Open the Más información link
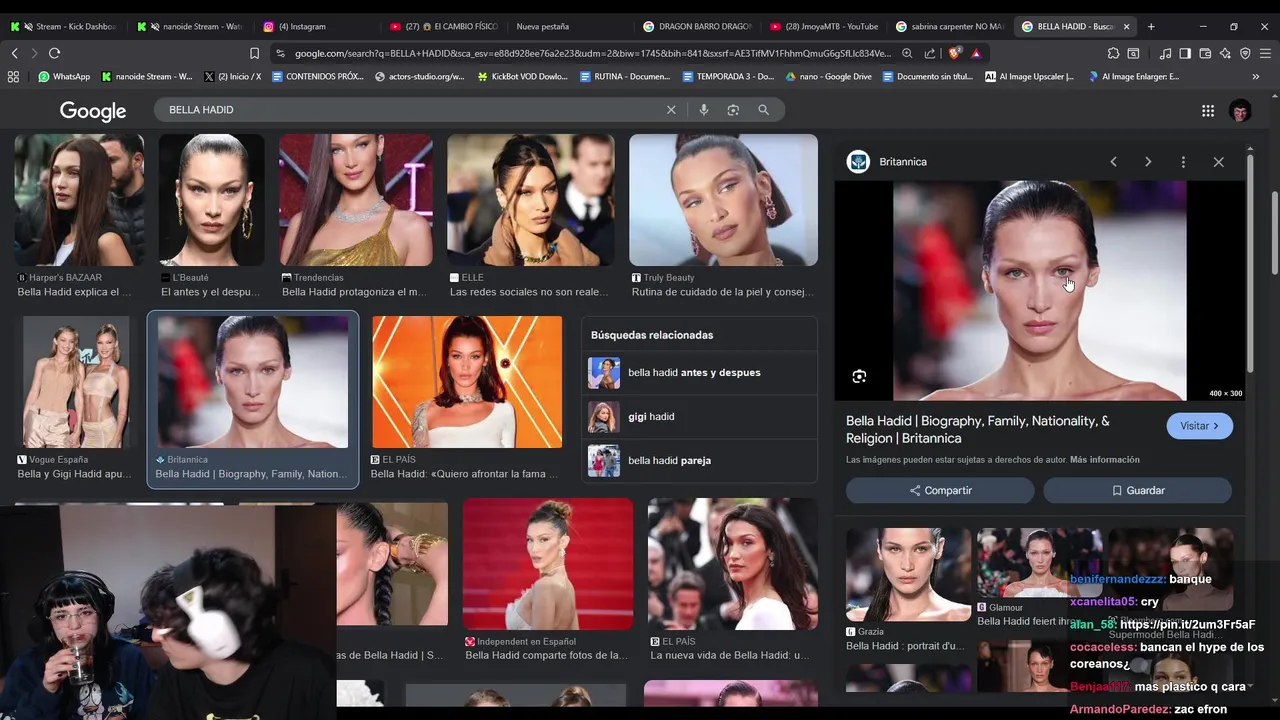The width and height of the screenshot is (1280, 720). [x=1104, y=460]
